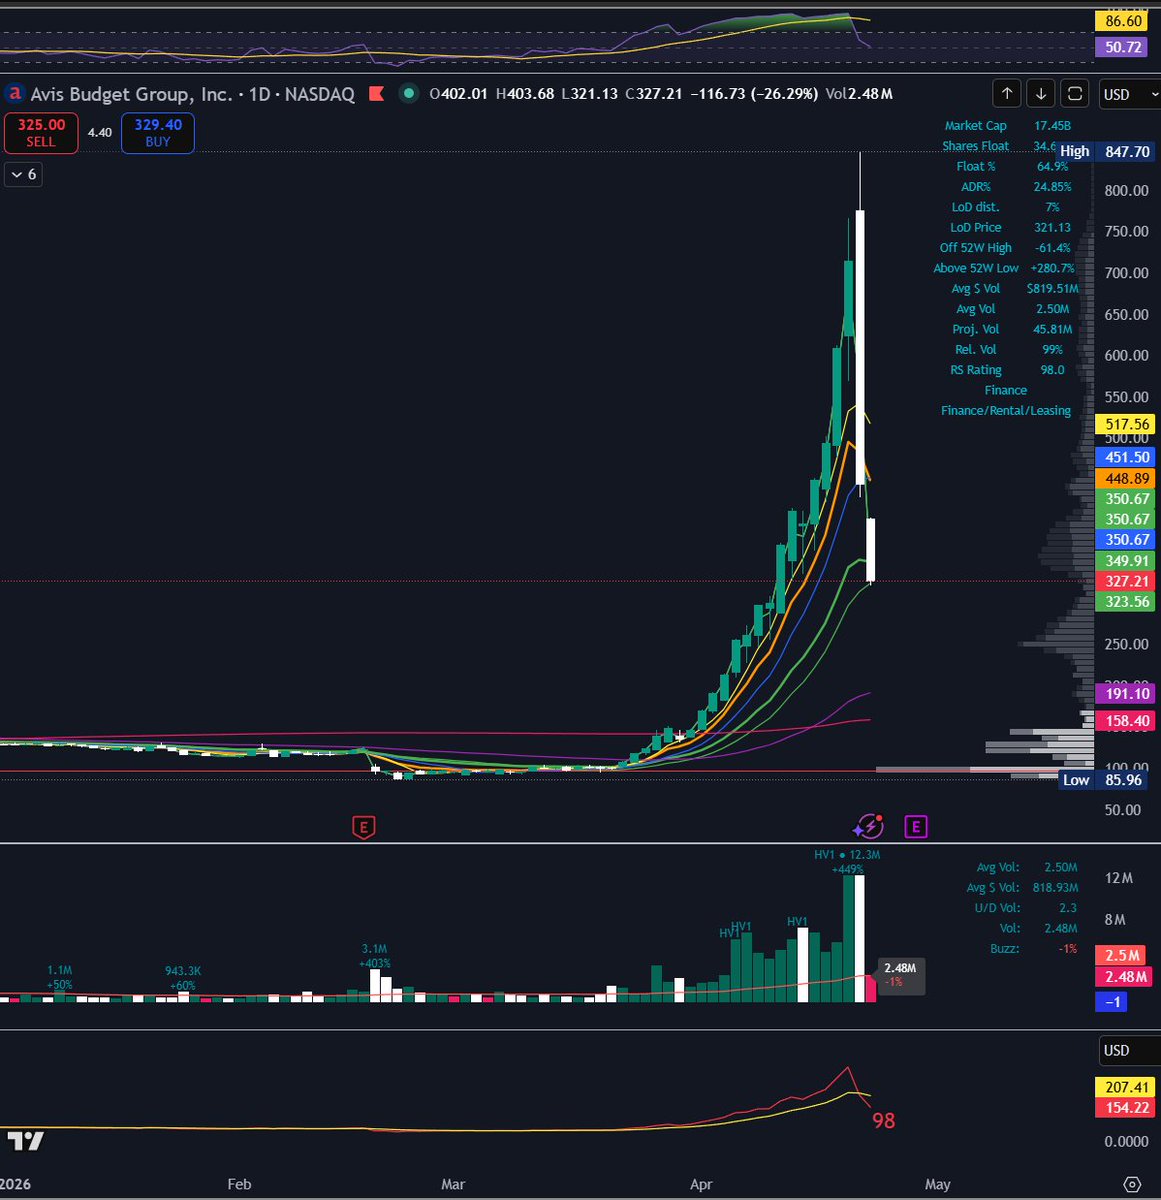Click the blue -1 value tag
This screenshot has width=1161, height=1200.
[x=1112, y=1001]
